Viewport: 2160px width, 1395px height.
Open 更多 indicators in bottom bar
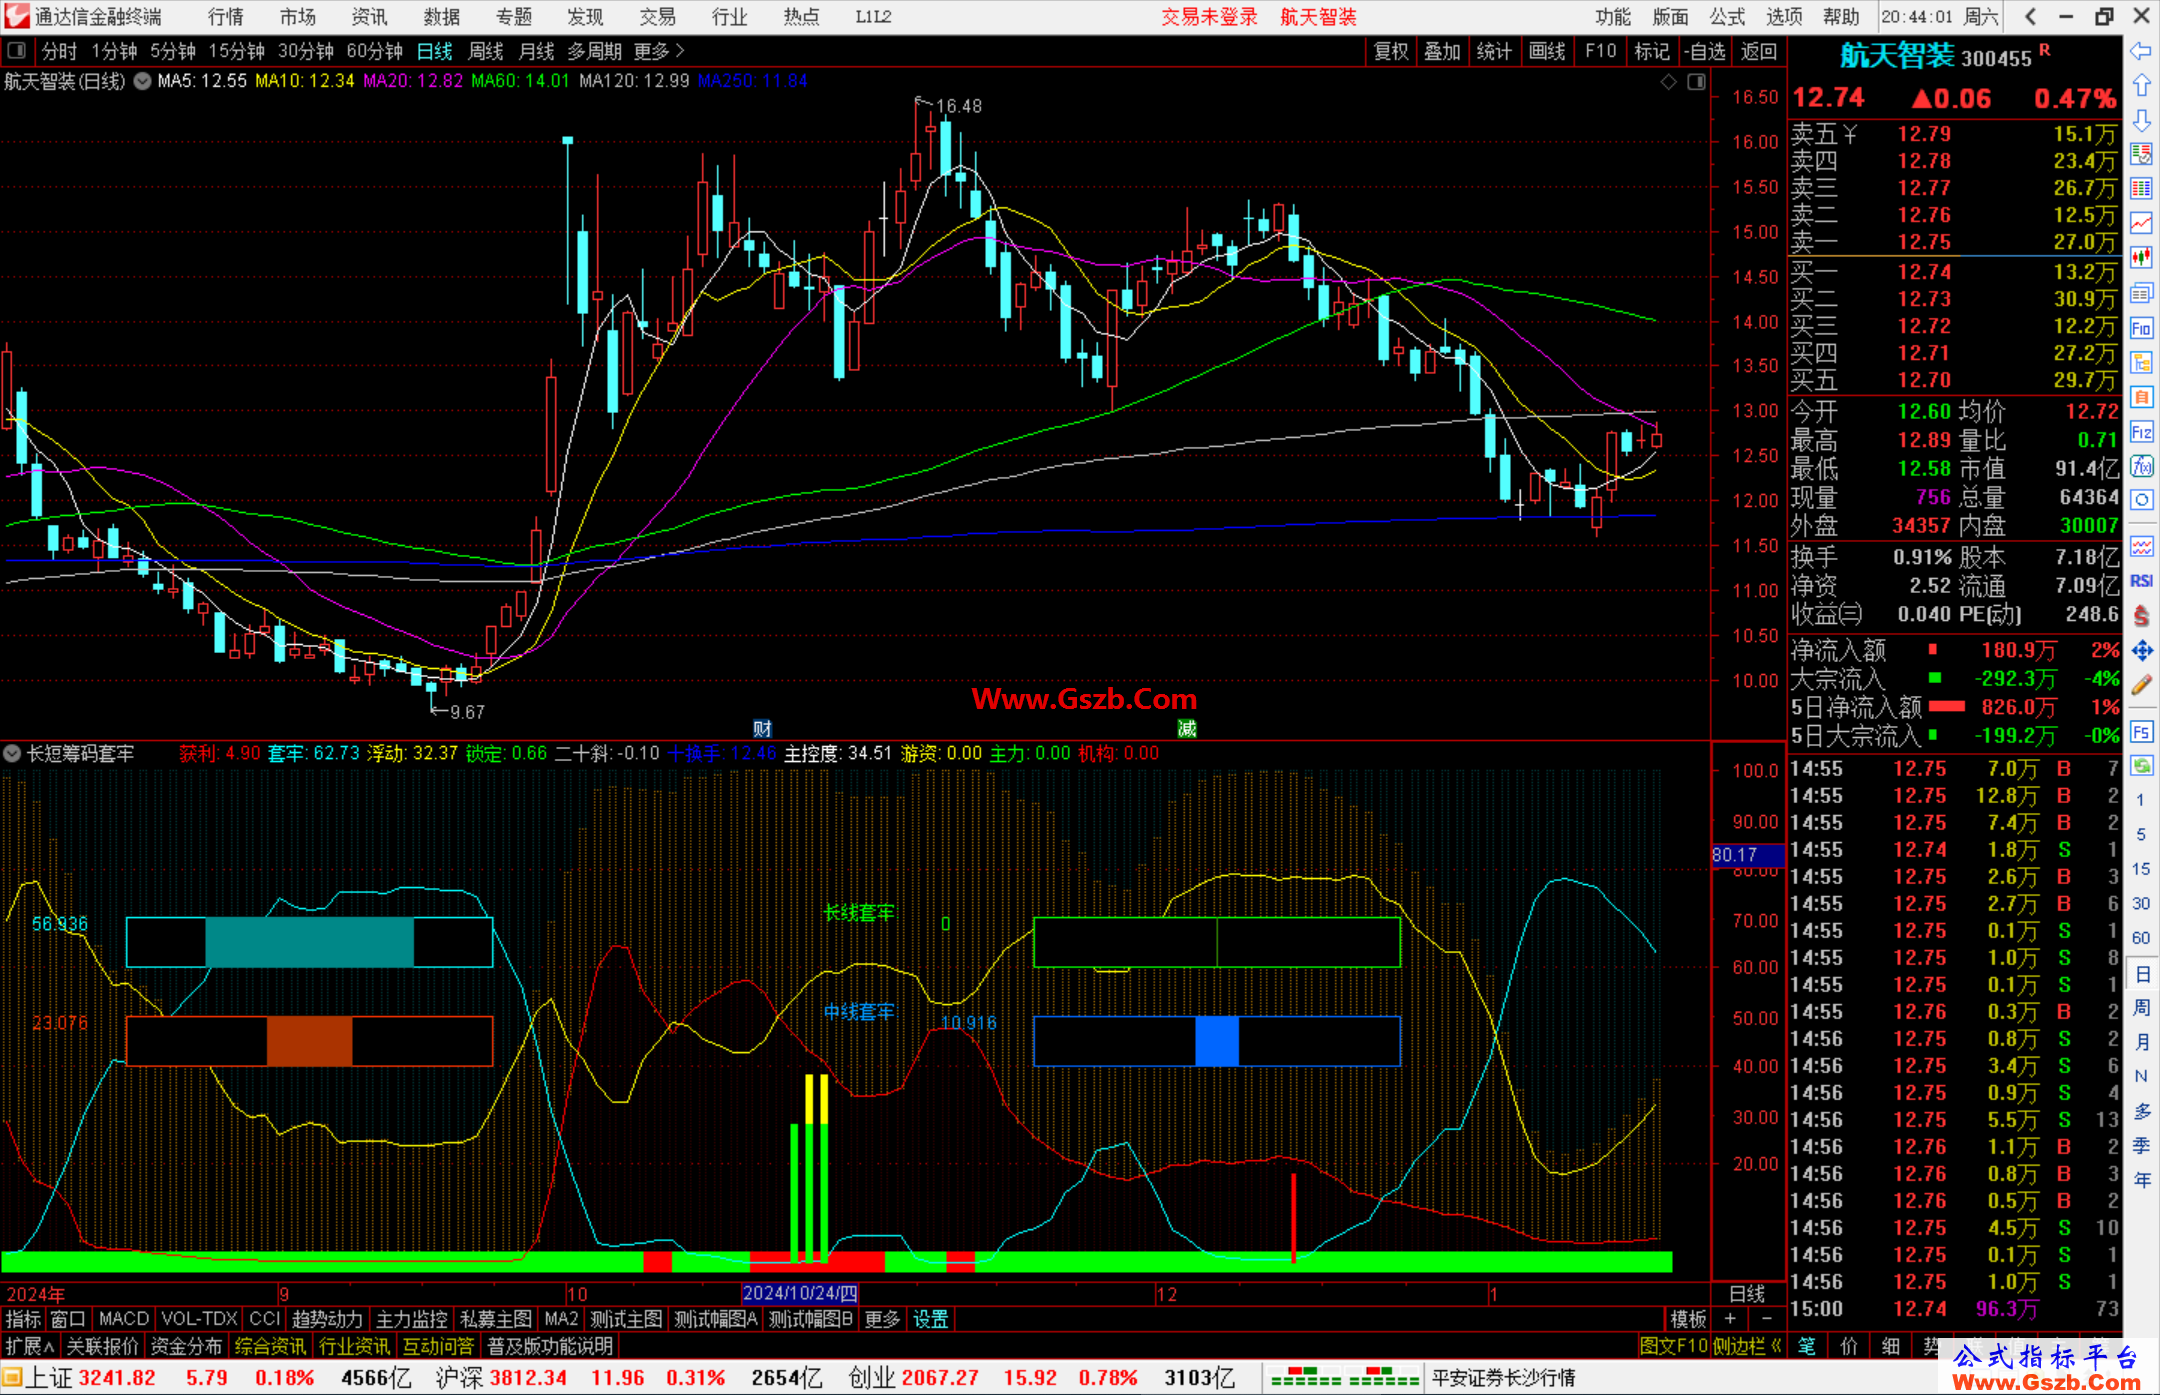[882, 1319]
